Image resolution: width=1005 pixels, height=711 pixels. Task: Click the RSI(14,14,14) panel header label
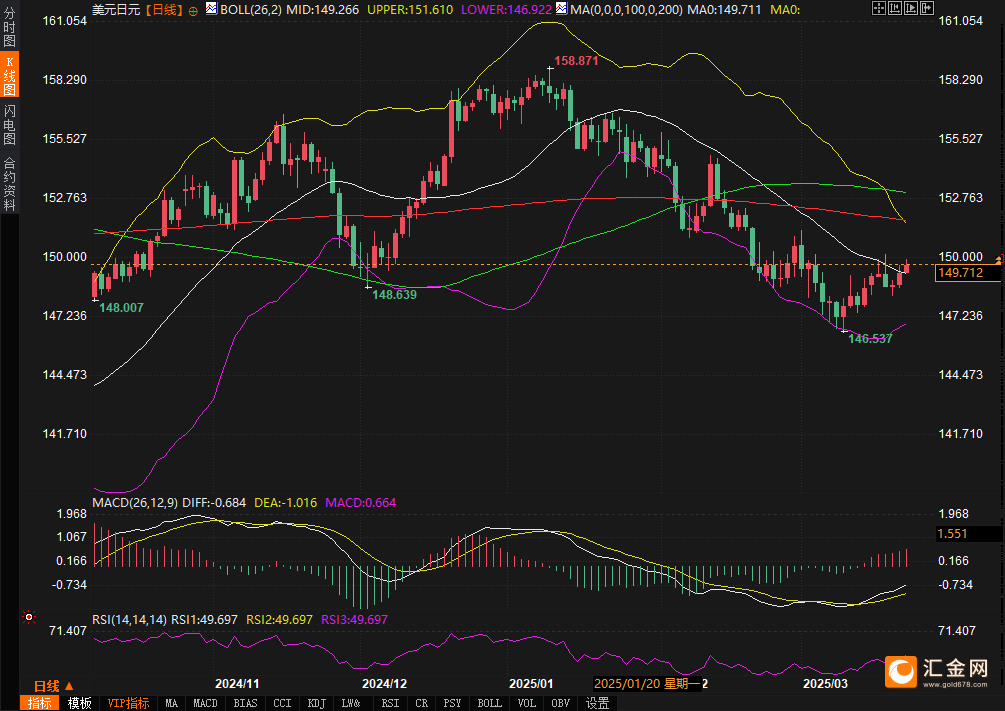point(129,620)
